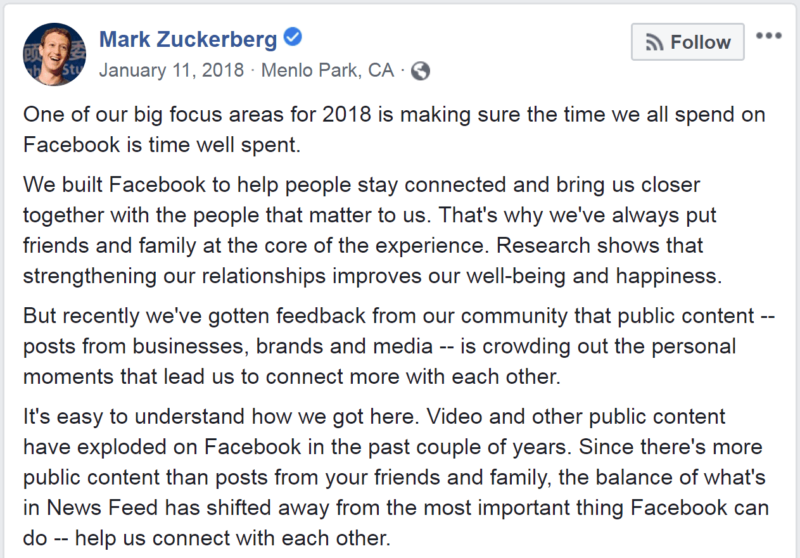Click the Menlo Park, CA location link

pos(328,70)
